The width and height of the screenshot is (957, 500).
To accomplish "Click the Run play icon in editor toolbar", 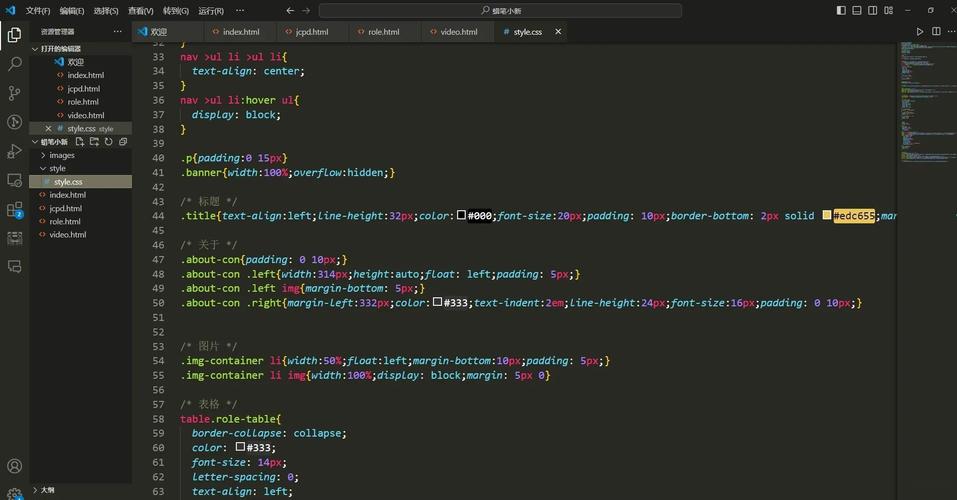I will pos(921,32).
